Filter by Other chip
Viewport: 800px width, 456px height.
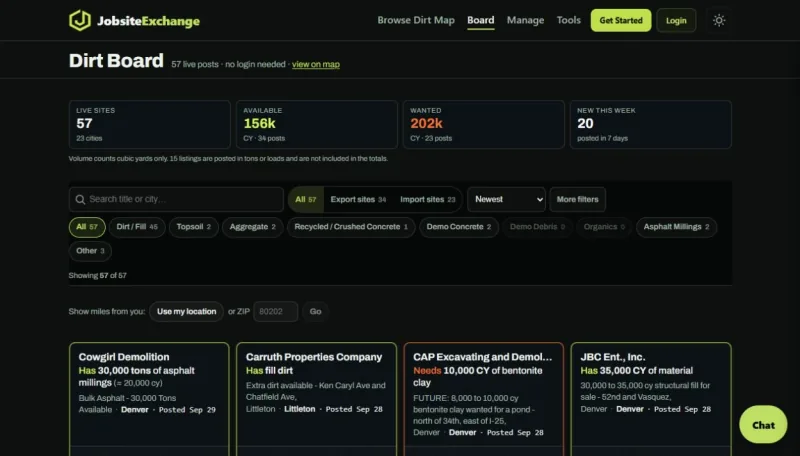pos(90,251)
